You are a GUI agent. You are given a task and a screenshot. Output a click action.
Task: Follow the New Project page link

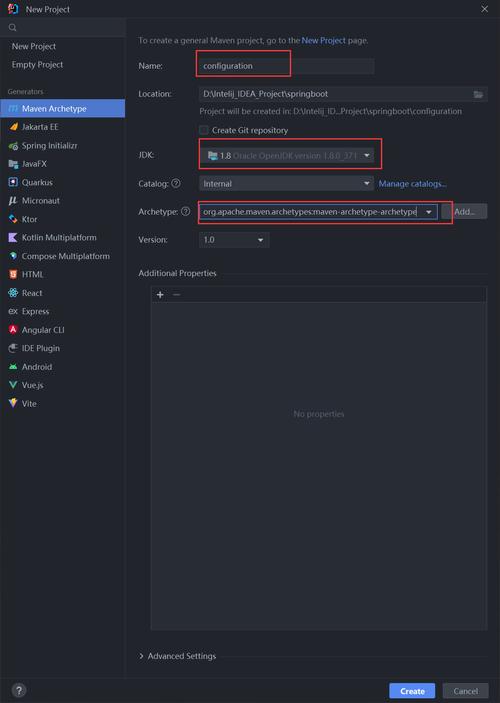coord(323,40)
